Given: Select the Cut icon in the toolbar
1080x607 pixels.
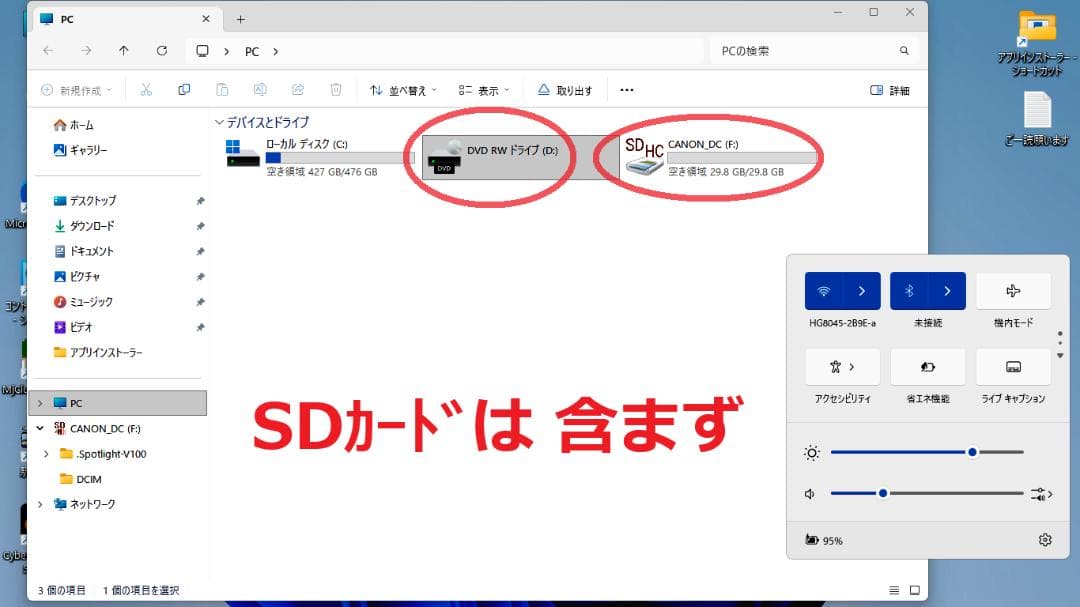Looking at the screenshot, I should [x=146, y=90].
